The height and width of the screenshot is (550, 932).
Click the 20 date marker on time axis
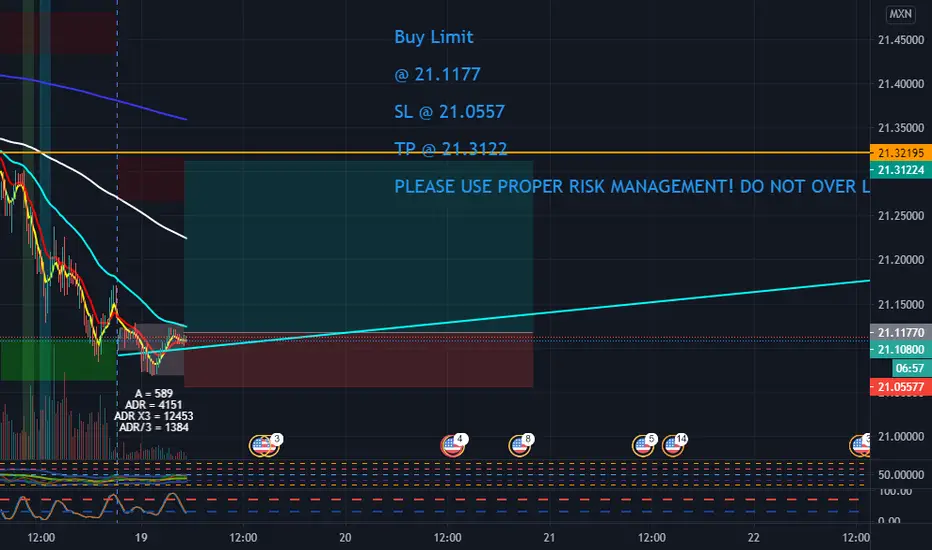point(345,538)
